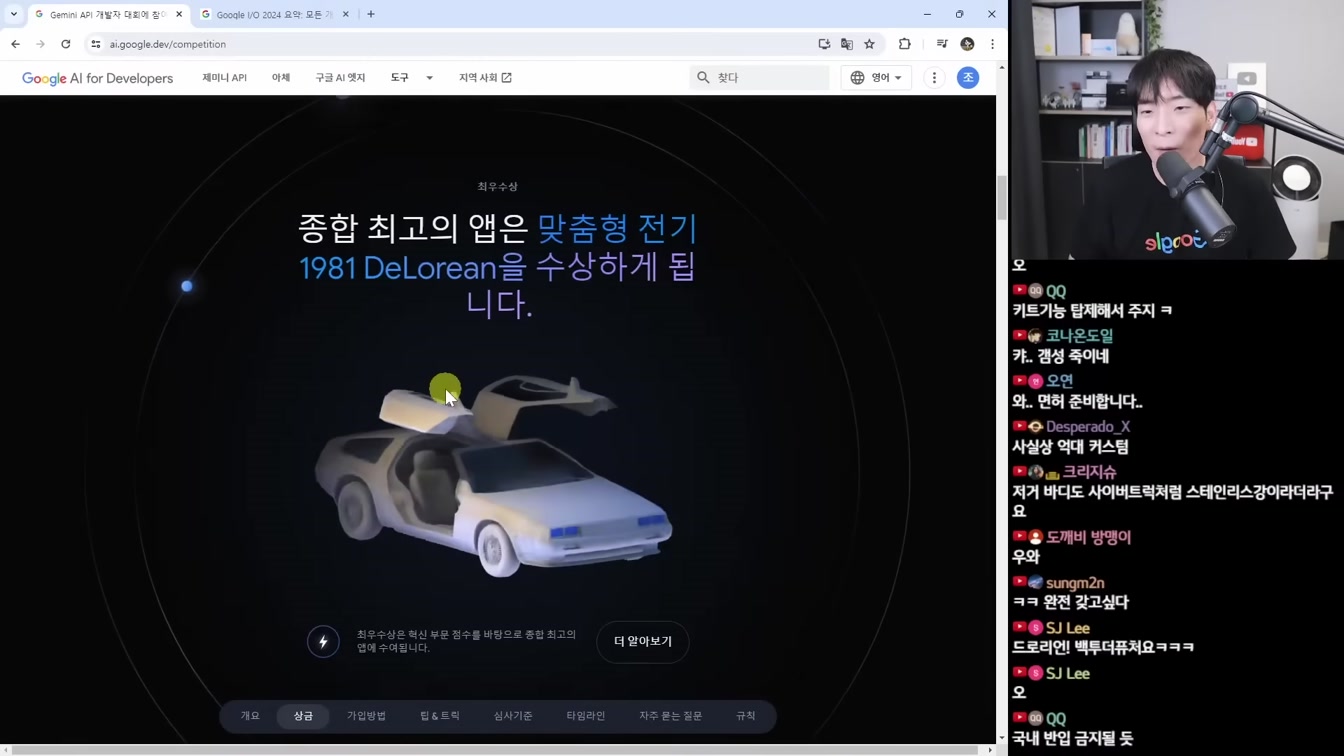Viewport: 1344px width, 756px height.
Task: Click the browser forward arrow
Action: tap(40, 44)
